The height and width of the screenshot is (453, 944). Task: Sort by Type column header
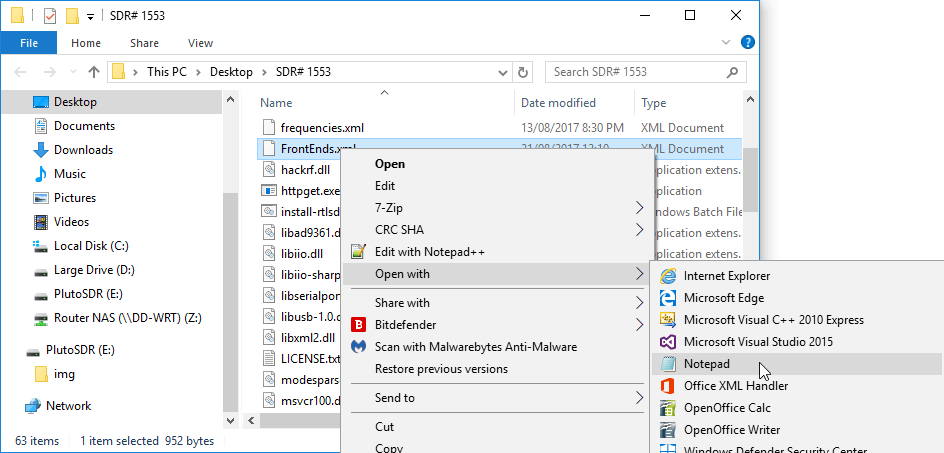pos(654,103)
